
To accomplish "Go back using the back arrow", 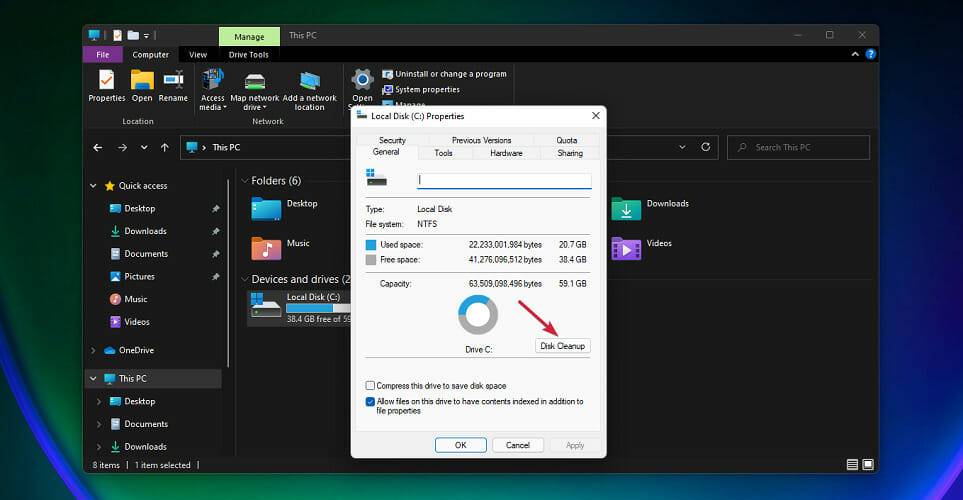I will [98, 147].
